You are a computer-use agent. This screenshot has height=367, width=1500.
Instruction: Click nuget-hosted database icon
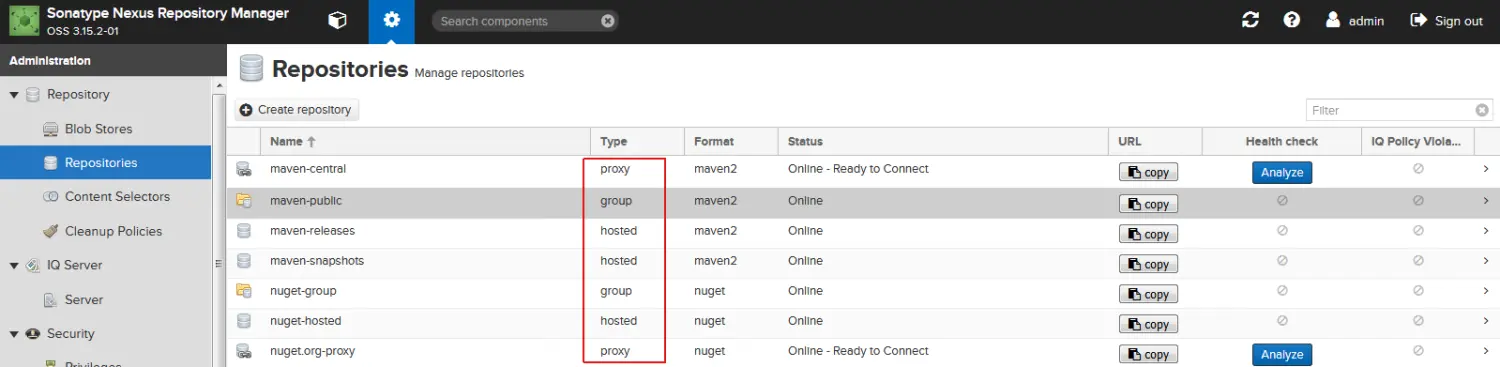[x=244, y=321]
